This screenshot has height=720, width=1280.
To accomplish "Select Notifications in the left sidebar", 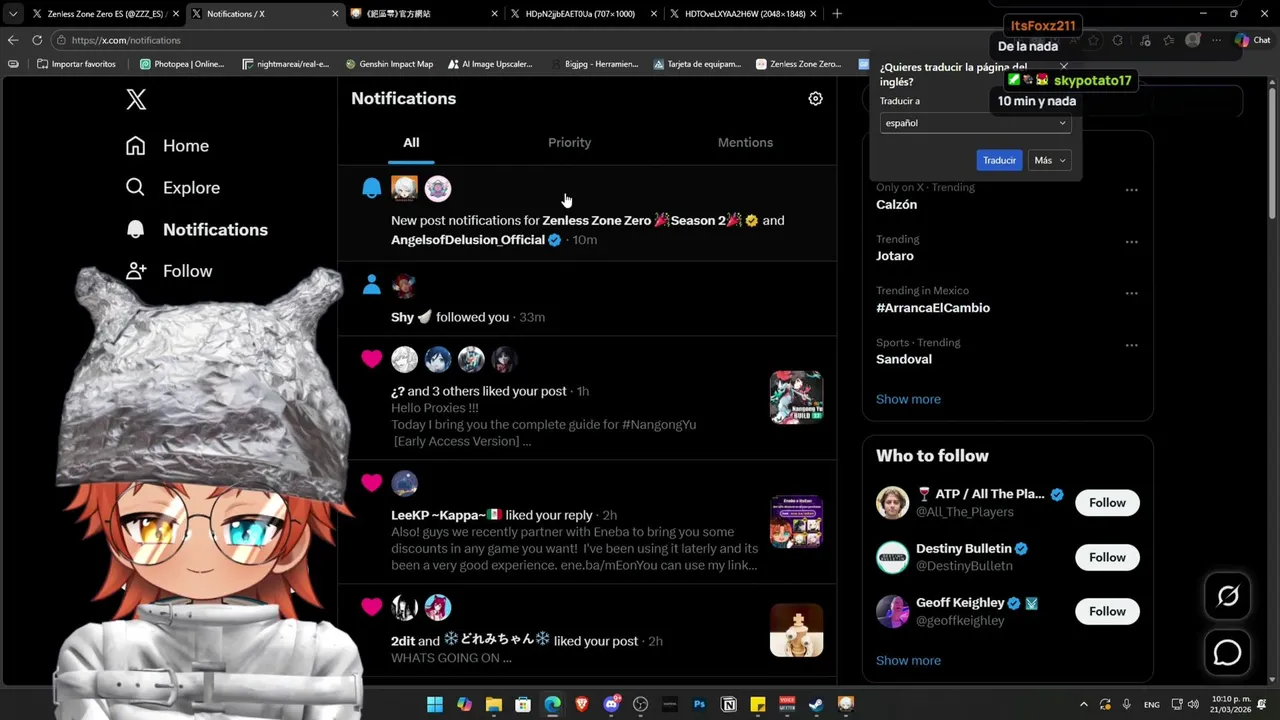I will point(196,230).
